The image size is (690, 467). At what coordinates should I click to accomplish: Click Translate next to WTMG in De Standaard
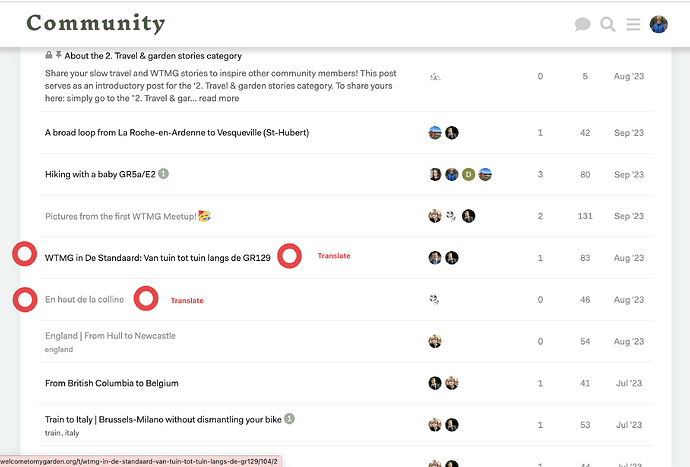pyautogui.click(x=334, y=256)
